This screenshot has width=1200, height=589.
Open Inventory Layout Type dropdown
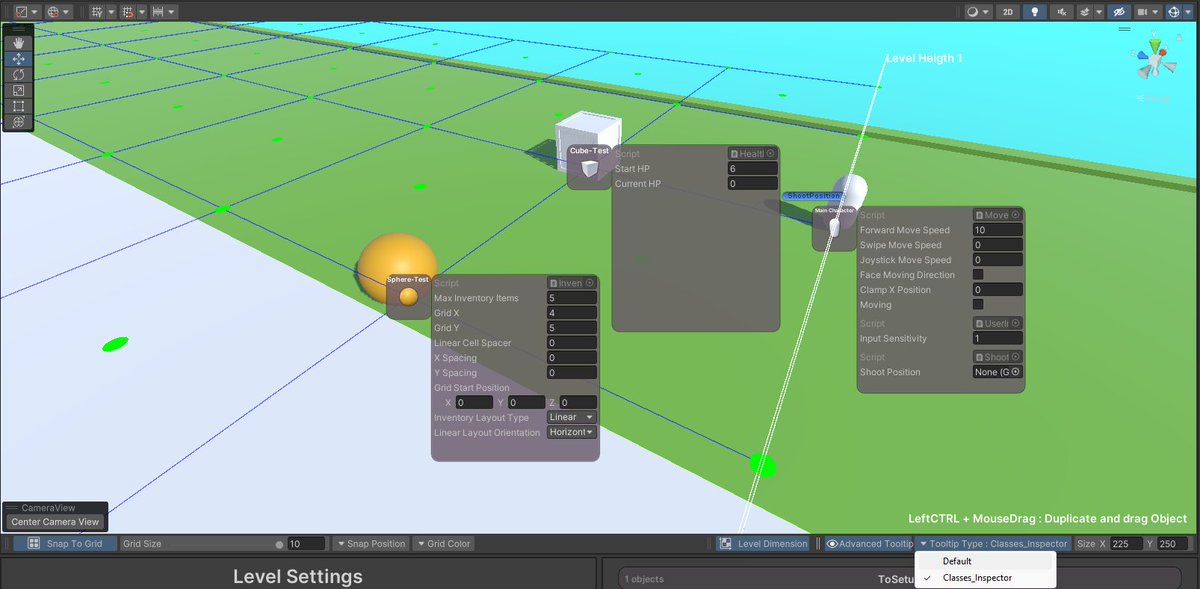[571, 417]
